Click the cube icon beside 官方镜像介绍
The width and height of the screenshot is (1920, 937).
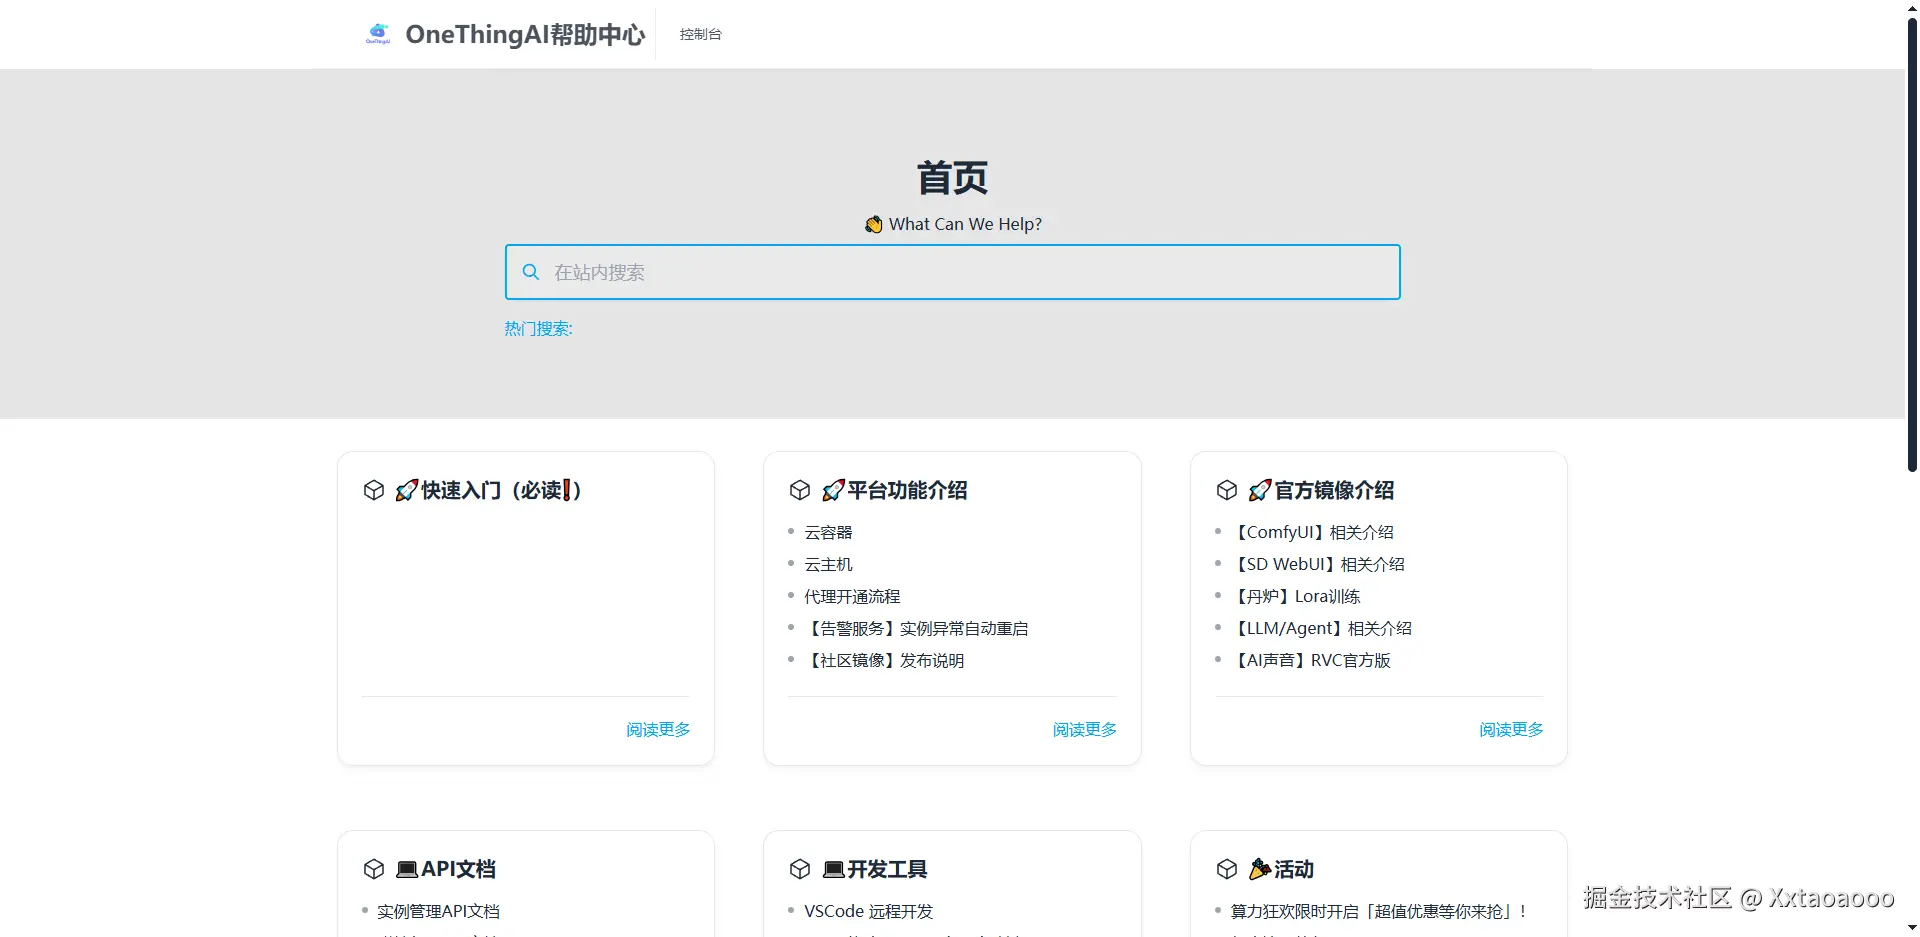(x=1227, y=490)
